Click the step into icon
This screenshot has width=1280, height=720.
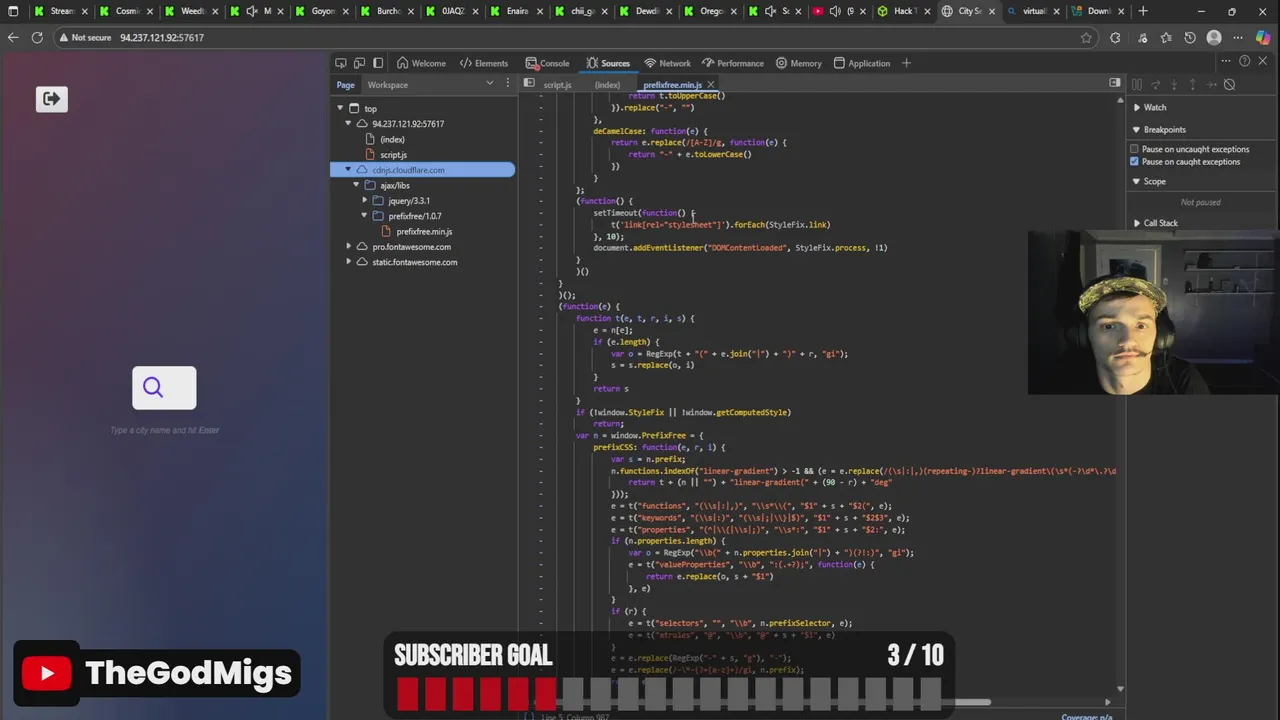[x=1174, y=84]
